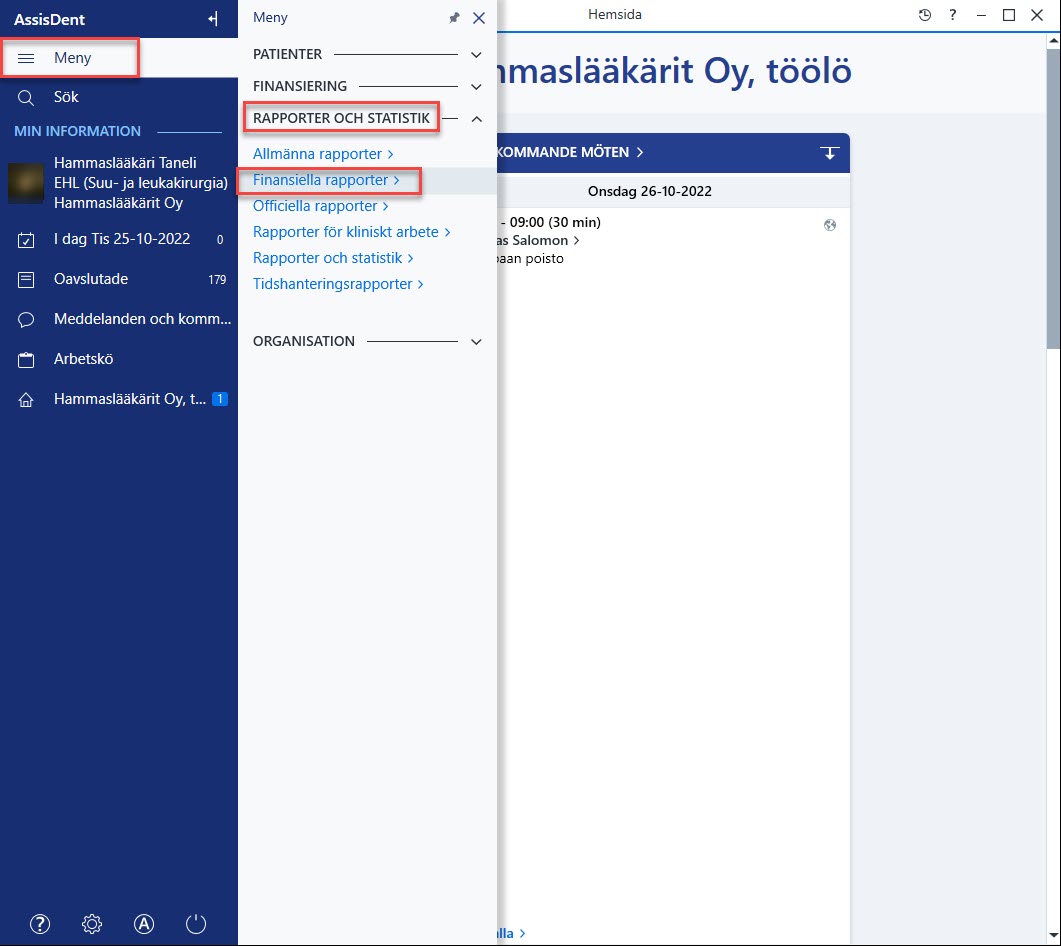Click the Arbetskö queue icon
This screenshot has width=1061, height=946.
coord(26,359)
